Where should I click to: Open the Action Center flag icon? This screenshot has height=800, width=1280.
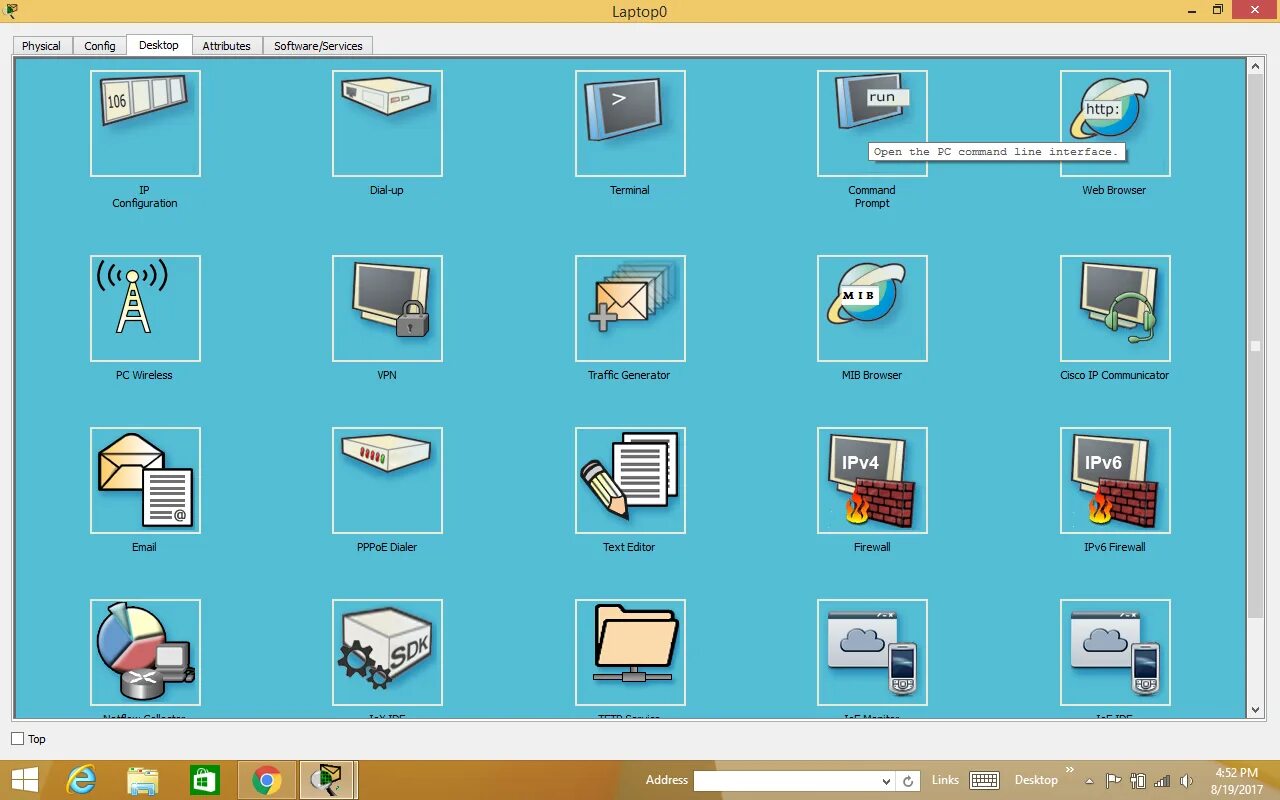[1114, 781]
